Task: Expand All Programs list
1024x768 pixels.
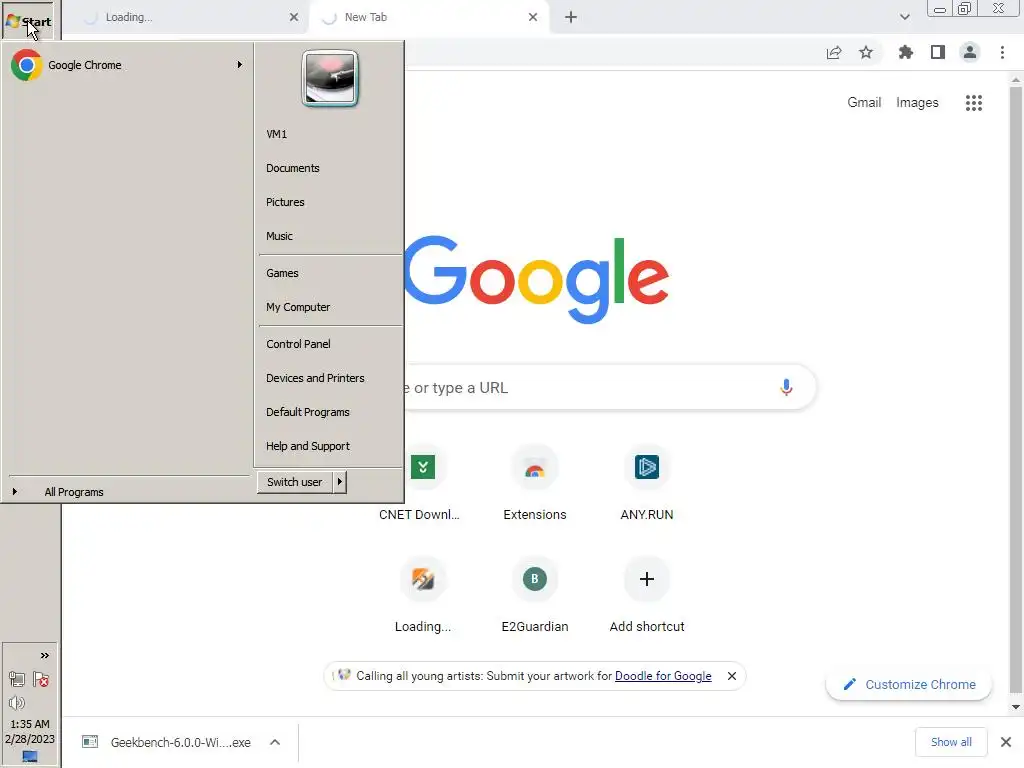Action: click(73, 492)
